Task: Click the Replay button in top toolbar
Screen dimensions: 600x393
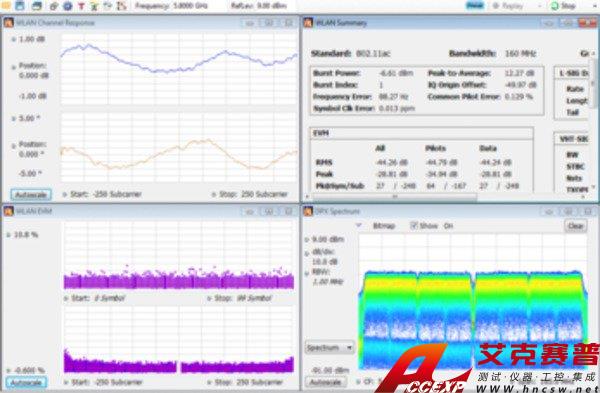Action: pyautogui.click(x=508, y=6)
